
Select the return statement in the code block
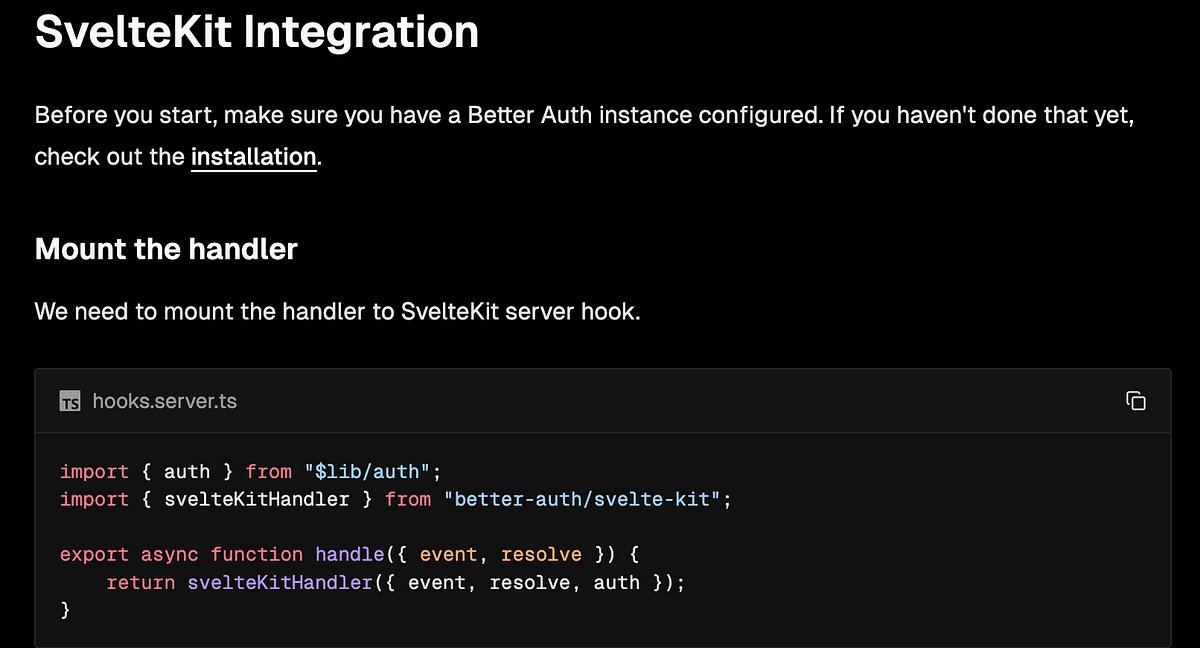click(x=141, y=582)
